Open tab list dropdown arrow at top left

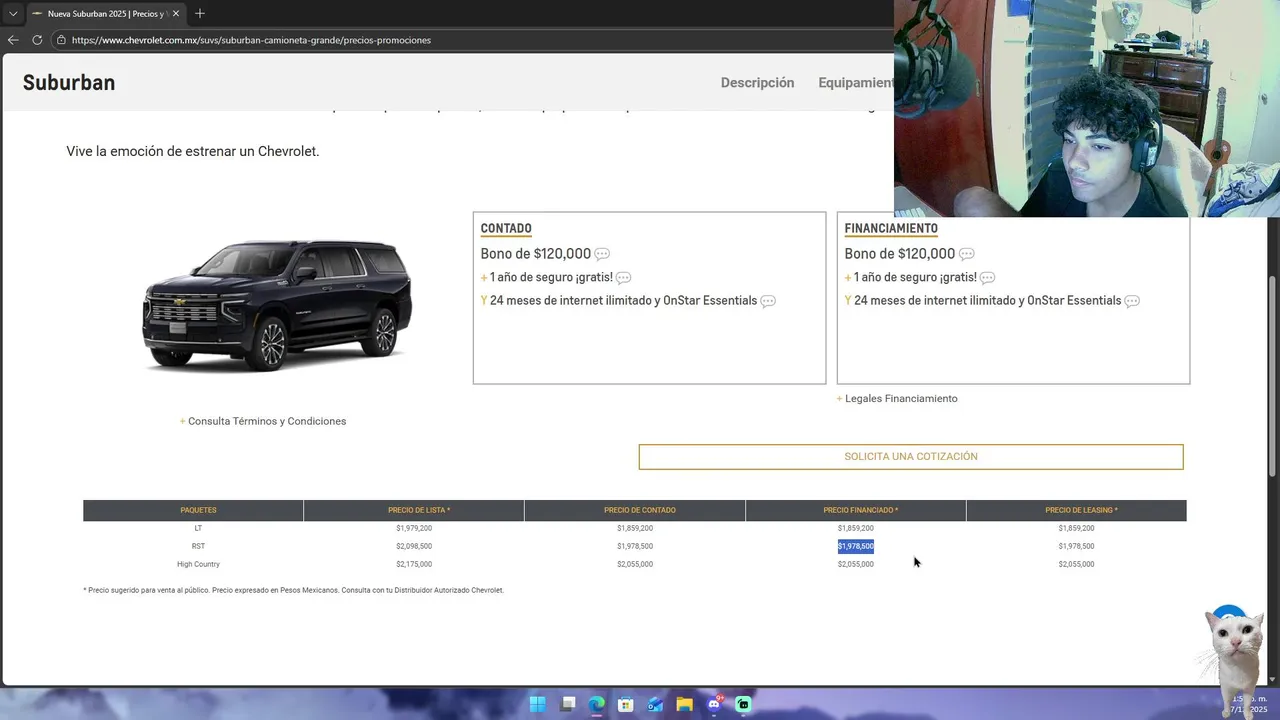point(13,13)
